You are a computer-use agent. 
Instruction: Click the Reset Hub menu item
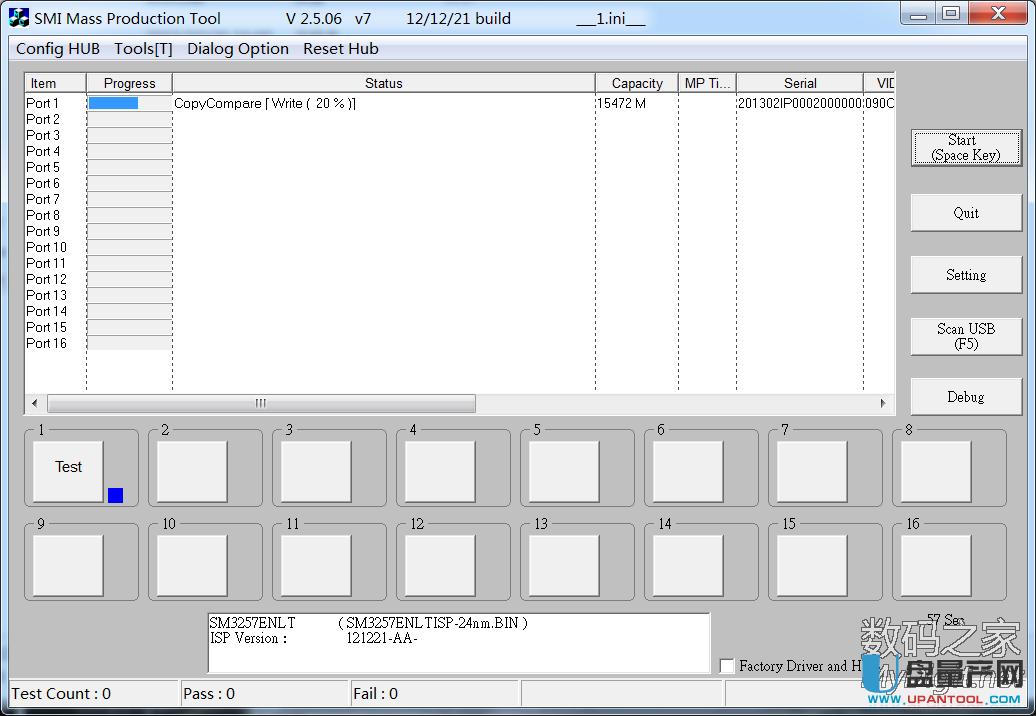[x=341, y=49]
